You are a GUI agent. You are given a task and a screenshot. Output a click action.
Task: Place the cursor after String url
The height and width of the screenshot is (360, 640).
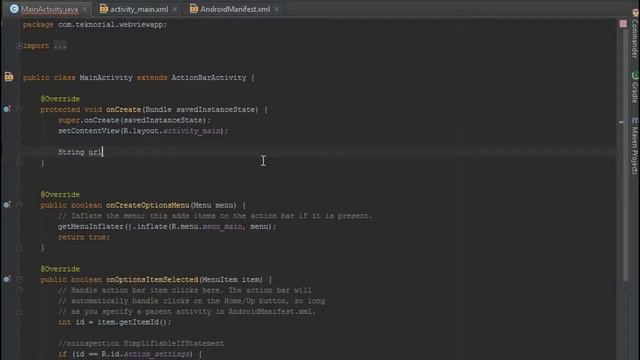[102, 152]
